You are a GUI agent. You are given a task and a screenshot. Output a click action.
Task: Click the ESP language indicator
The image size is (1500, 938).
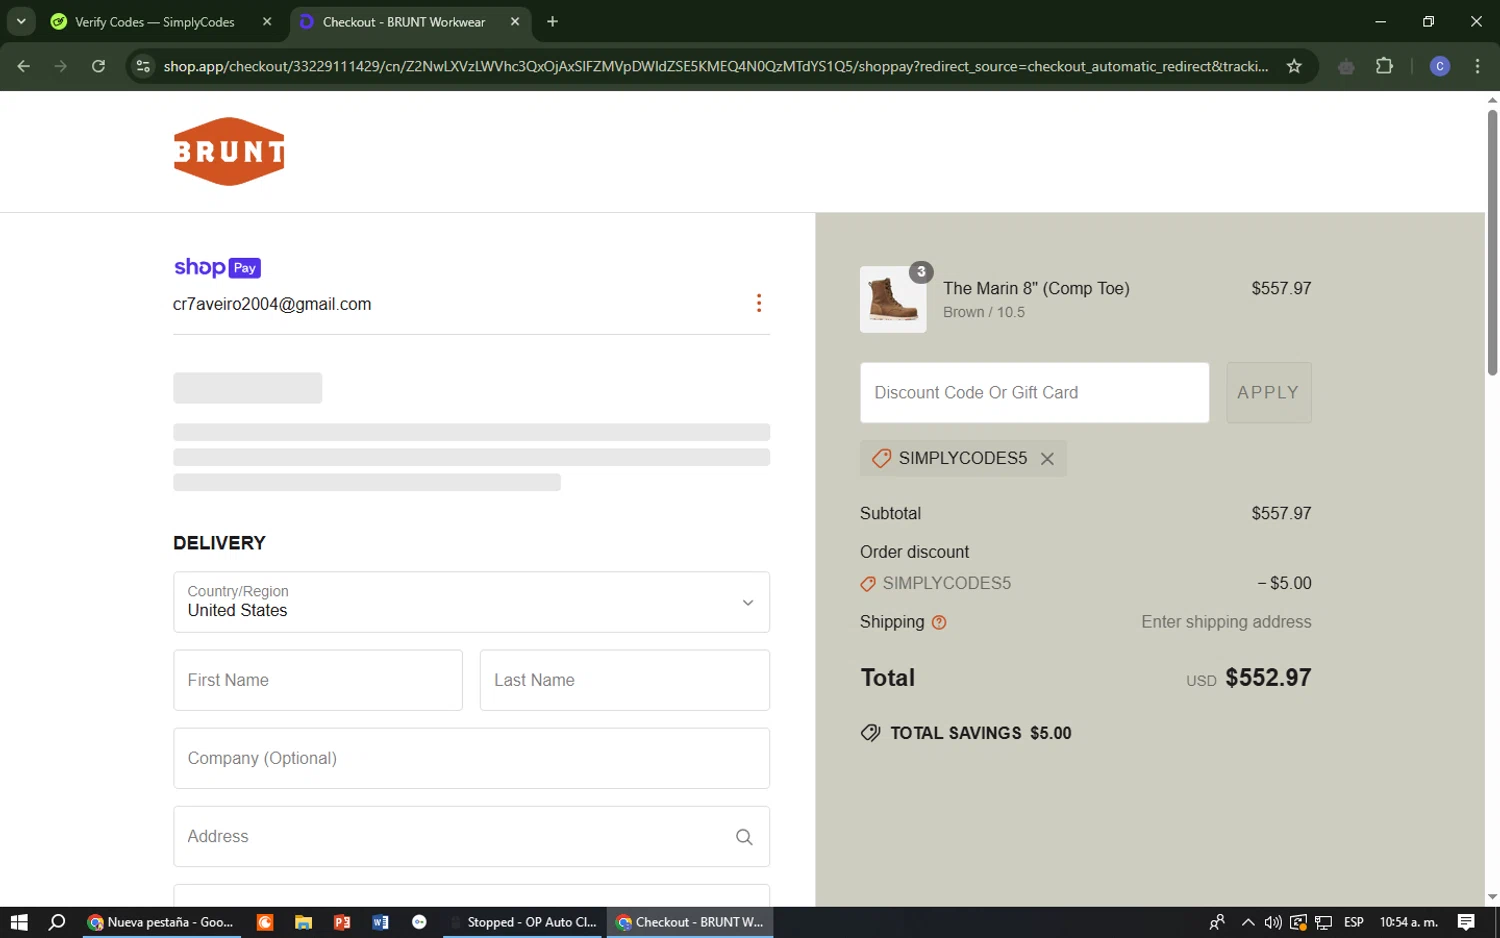(x=1354, y=922)
